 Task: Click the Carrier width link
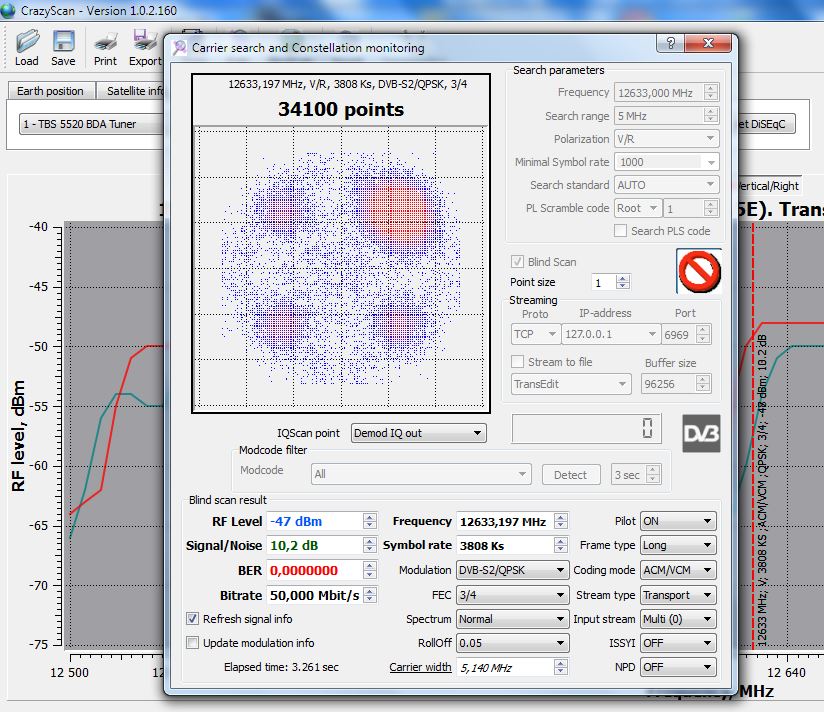point(420,667)
